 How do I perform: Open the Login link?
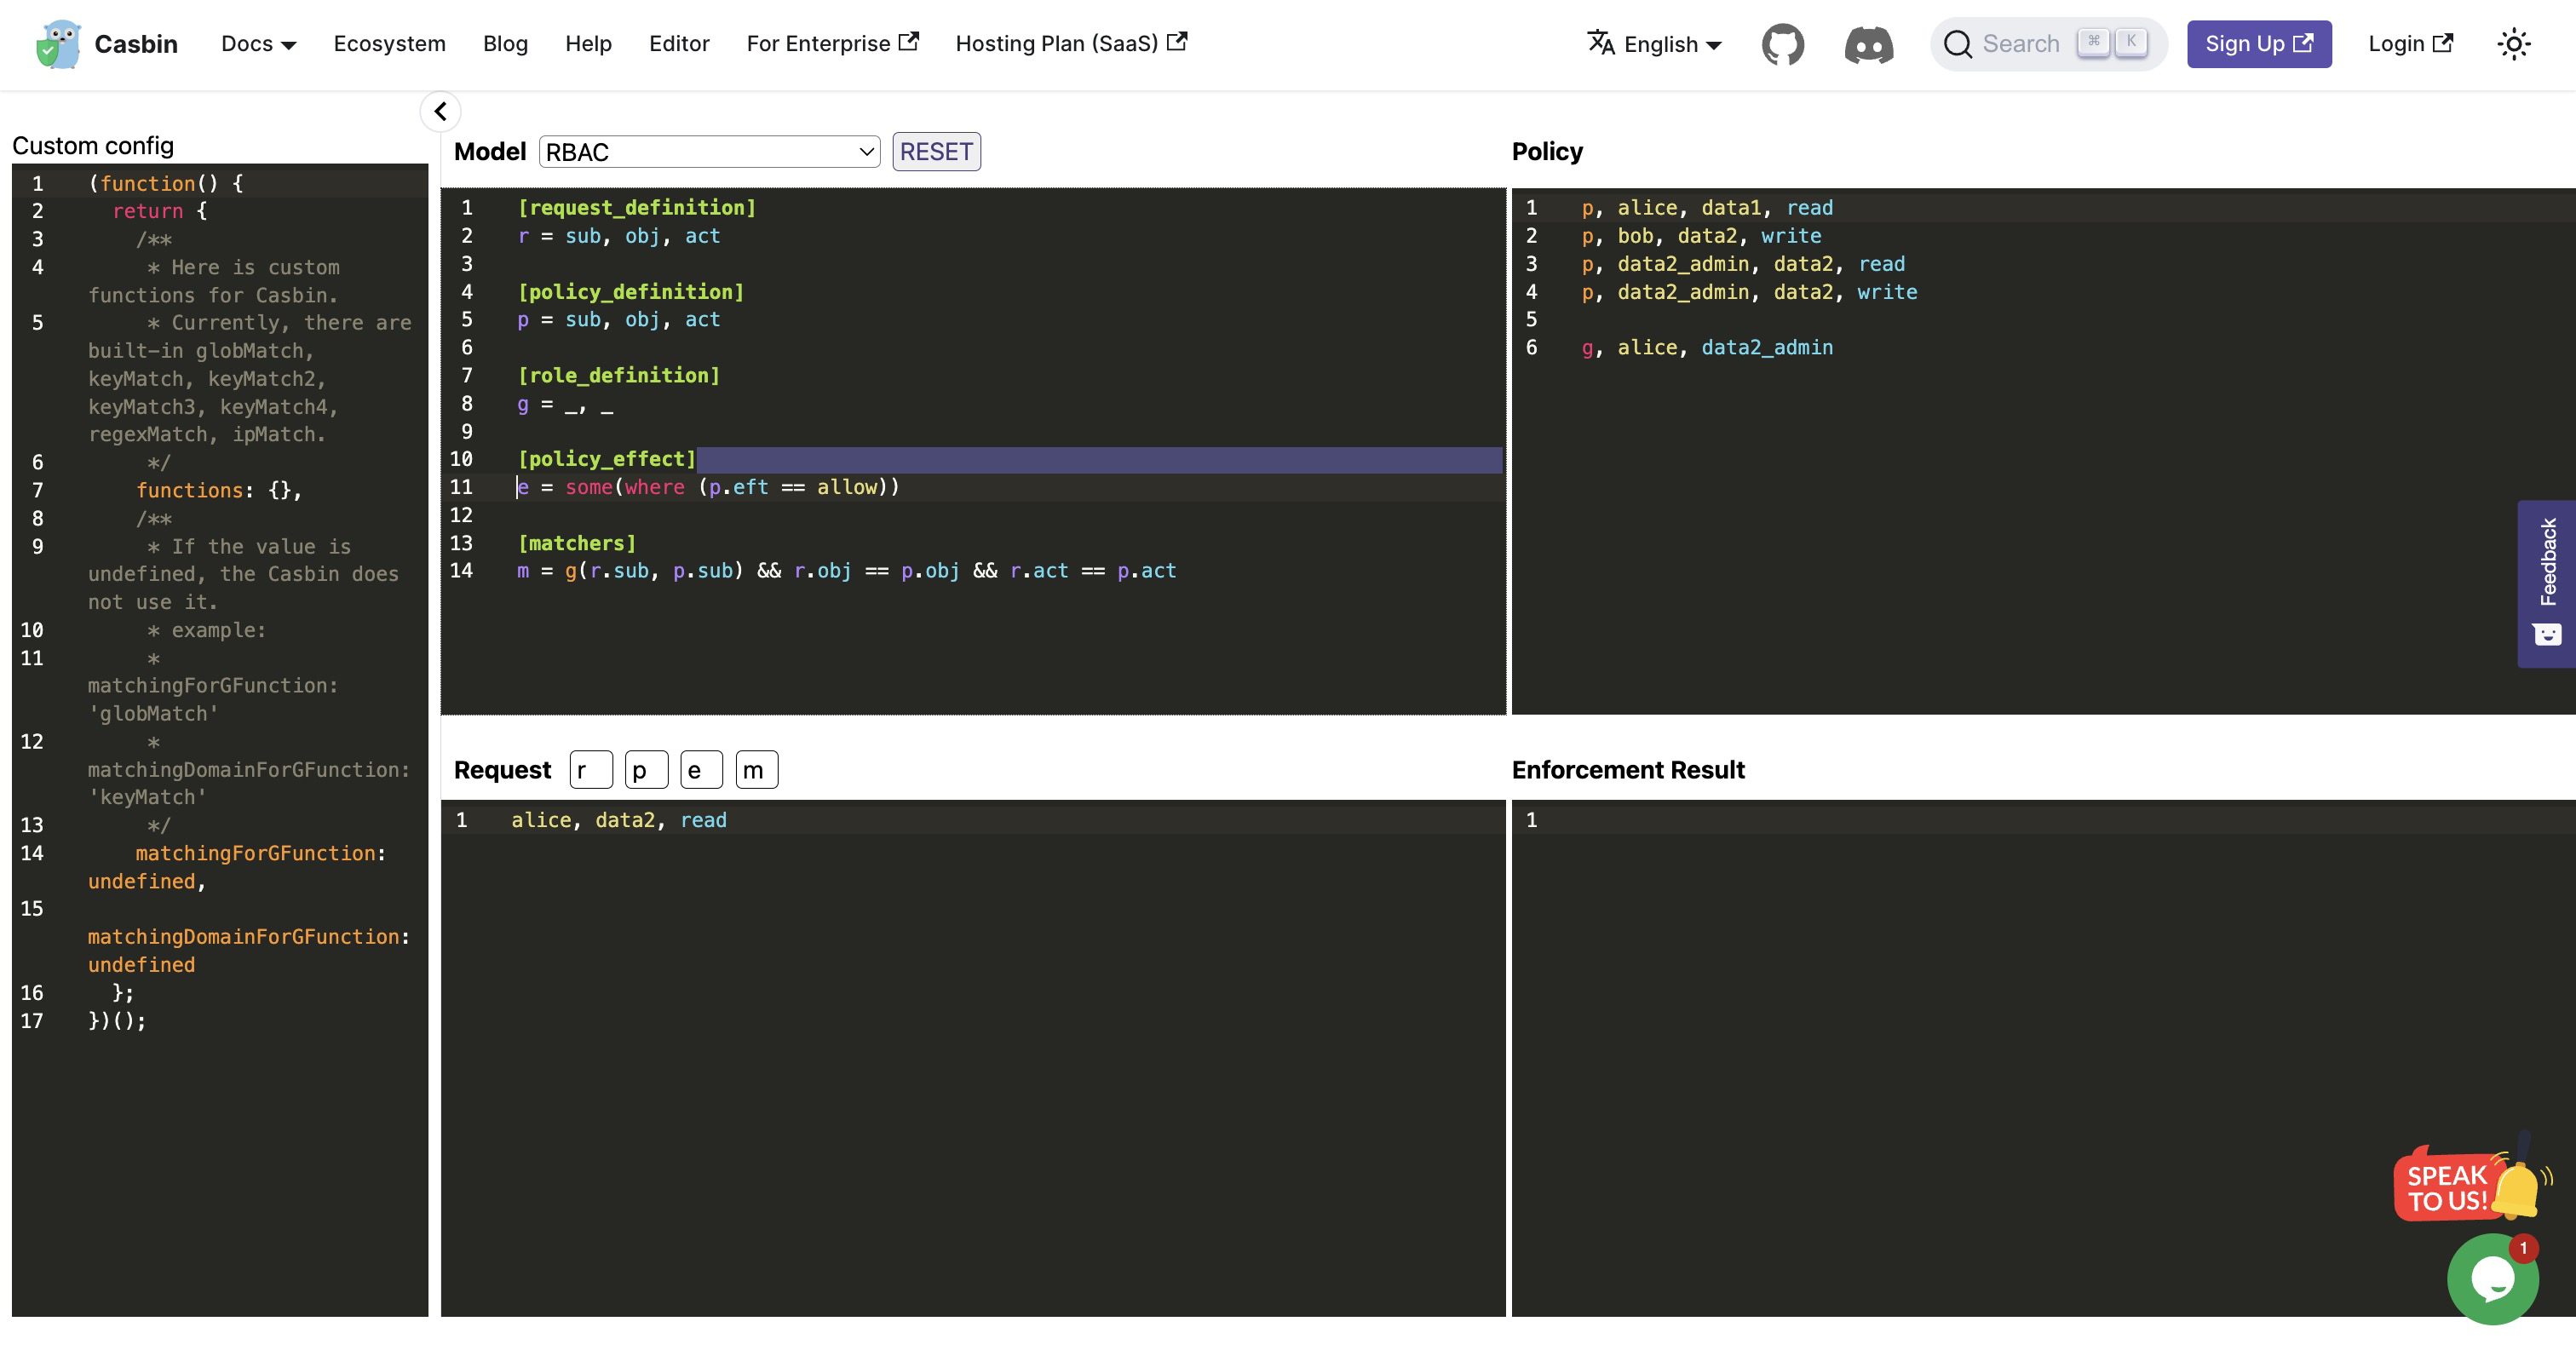tap(2410, 43)
